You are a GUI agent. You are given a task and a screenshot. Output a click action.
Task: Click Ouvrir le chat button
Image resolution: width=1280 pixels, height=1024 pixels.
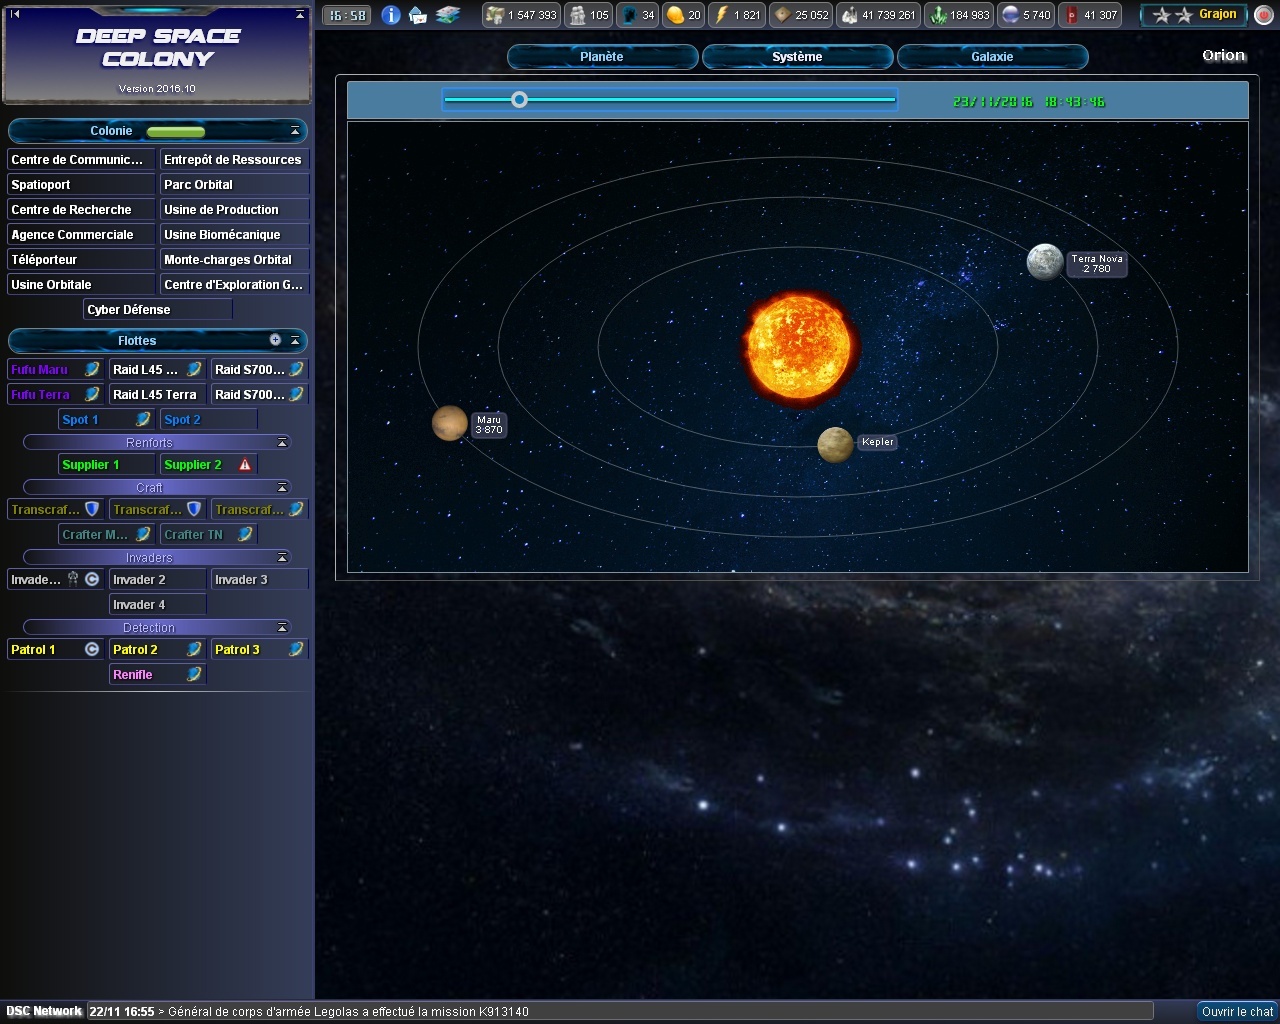[1237, 1011]
